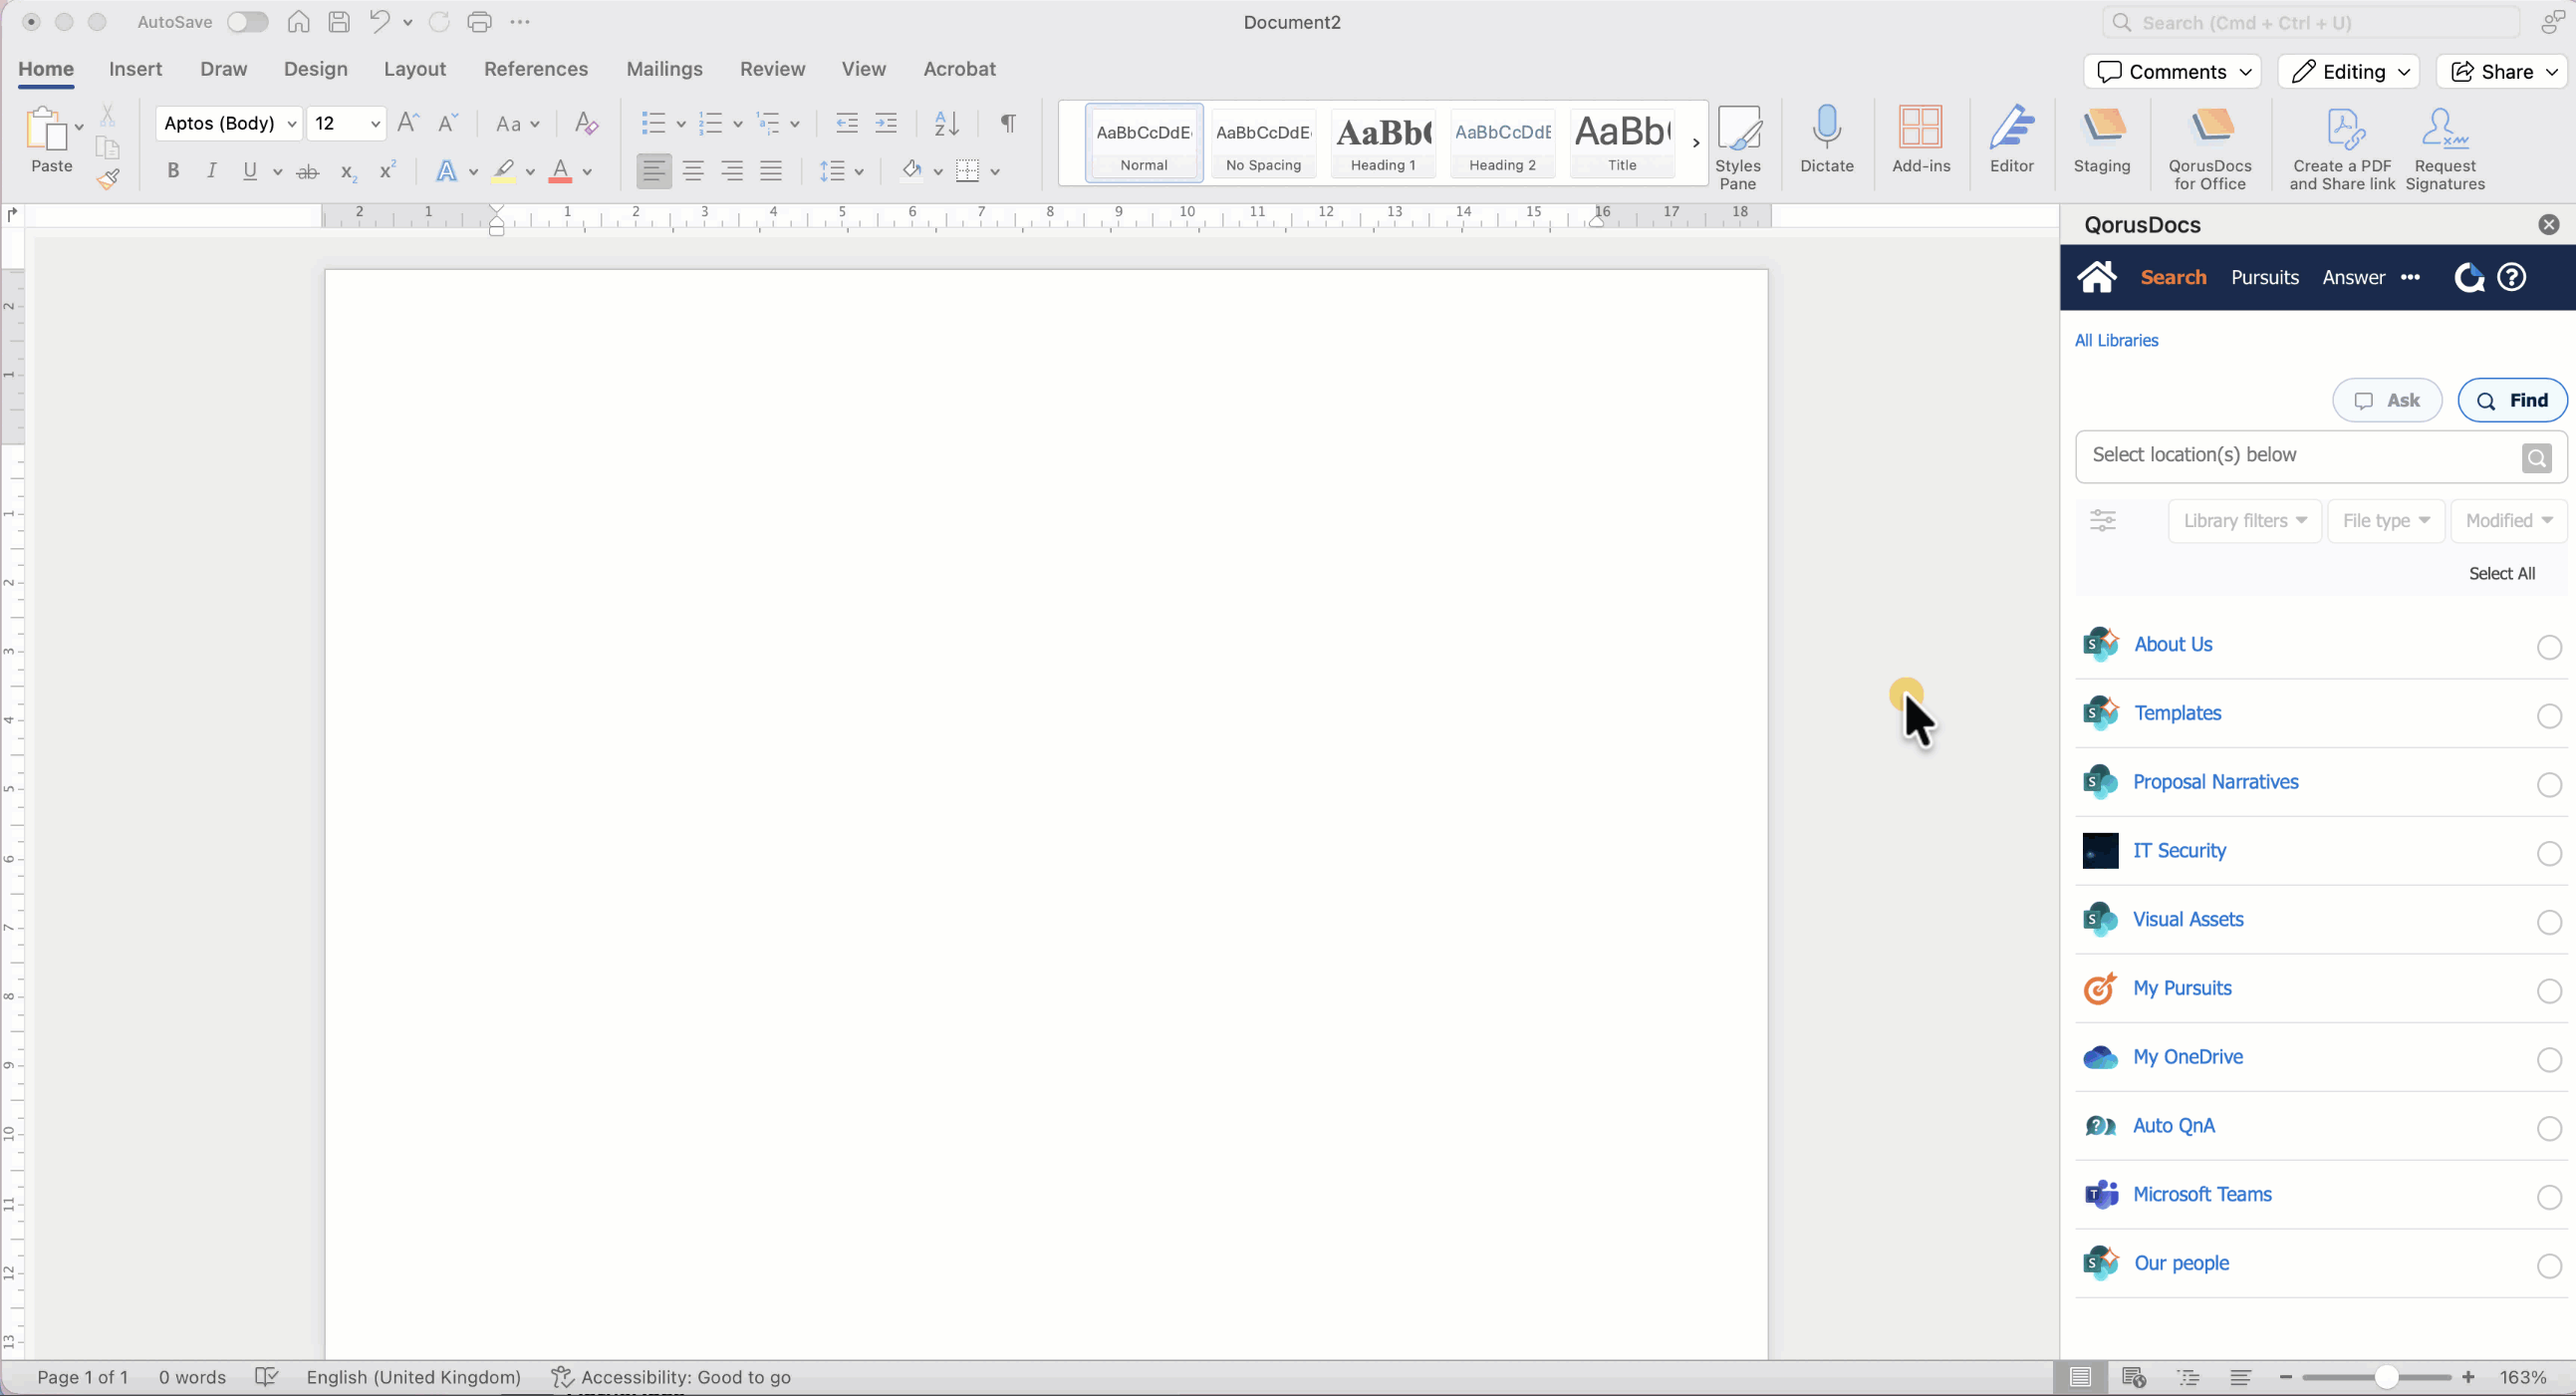This screenshot has width=2576, height=1396.
Task: Open the Add-ins gallery
Action: point(1921,139)
